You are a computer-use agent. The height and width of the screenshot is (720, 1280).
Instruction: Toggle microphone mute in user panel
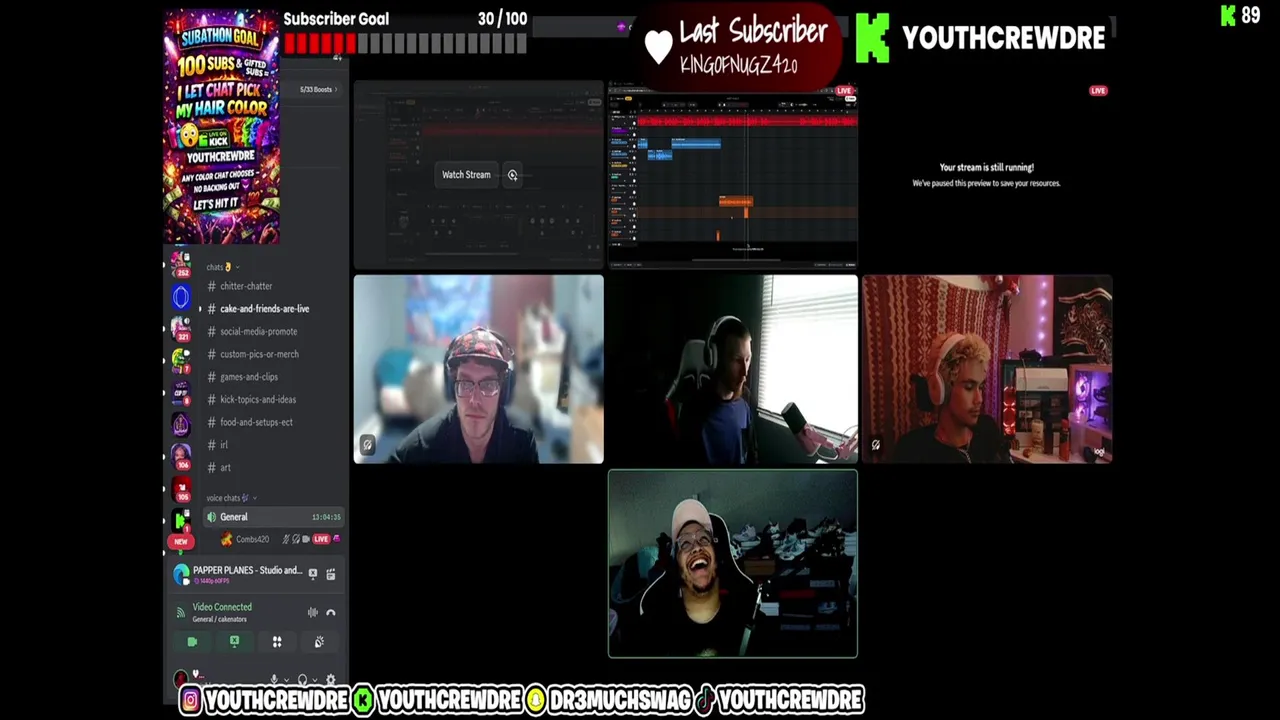click(273, 679)
